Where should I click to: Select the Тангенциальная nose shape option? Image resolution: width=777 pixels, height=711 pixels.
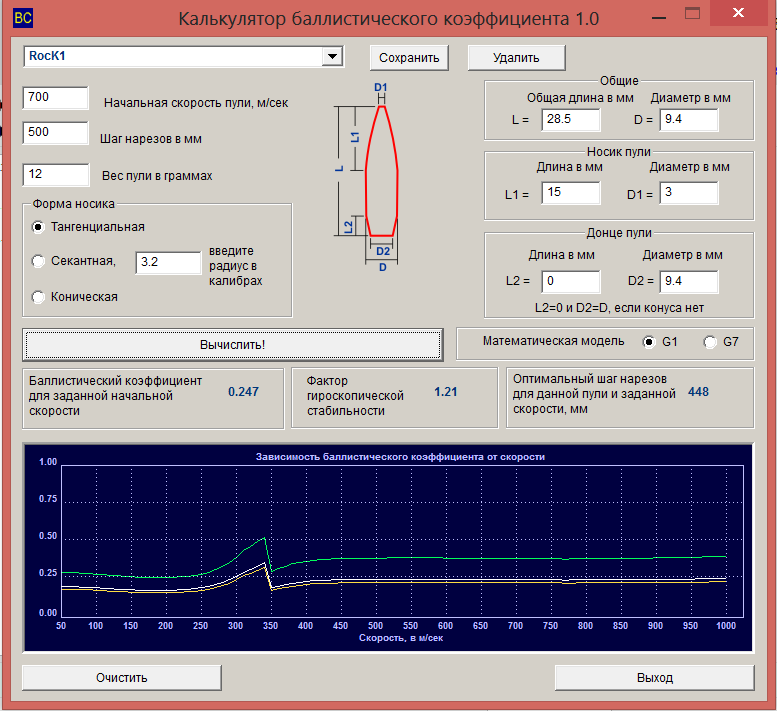[x=39, y=226]
